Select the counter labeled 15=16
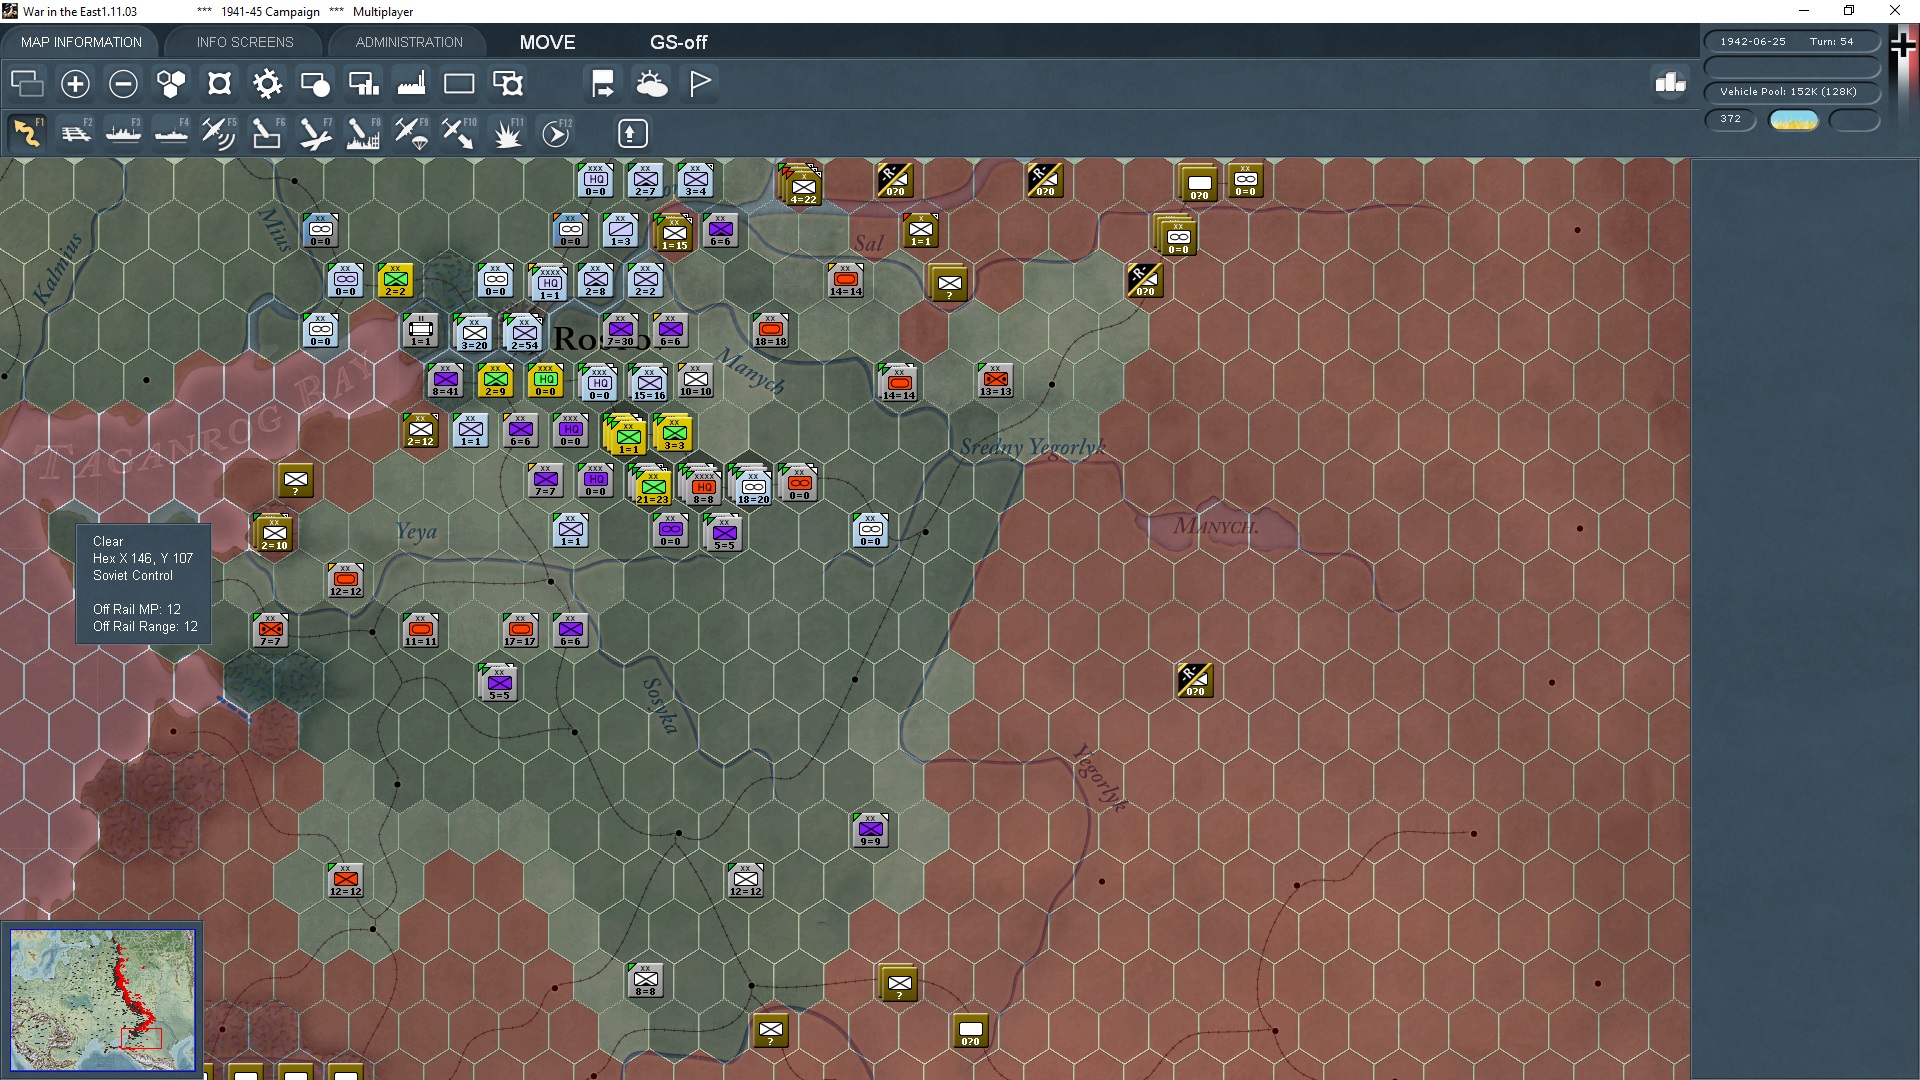 [649, 384]
